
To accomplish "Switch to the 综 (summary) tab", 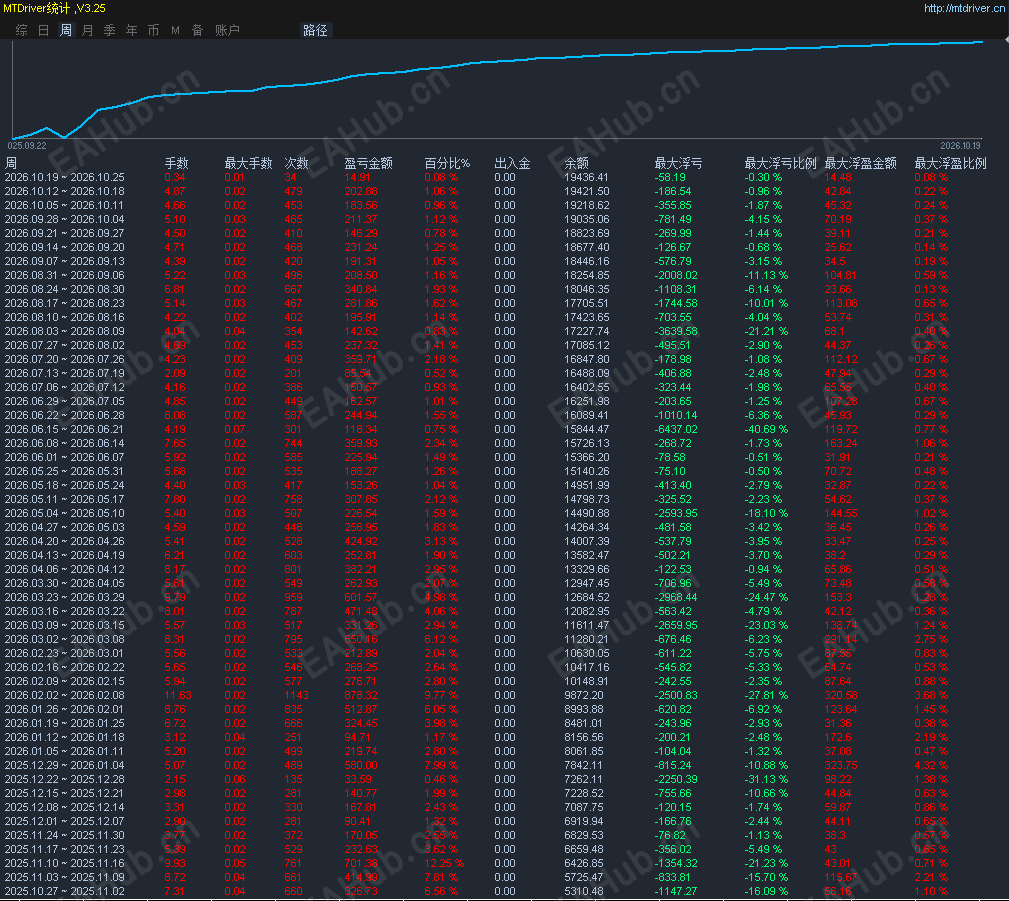I will pyautogui.click(x=21, y=30).
